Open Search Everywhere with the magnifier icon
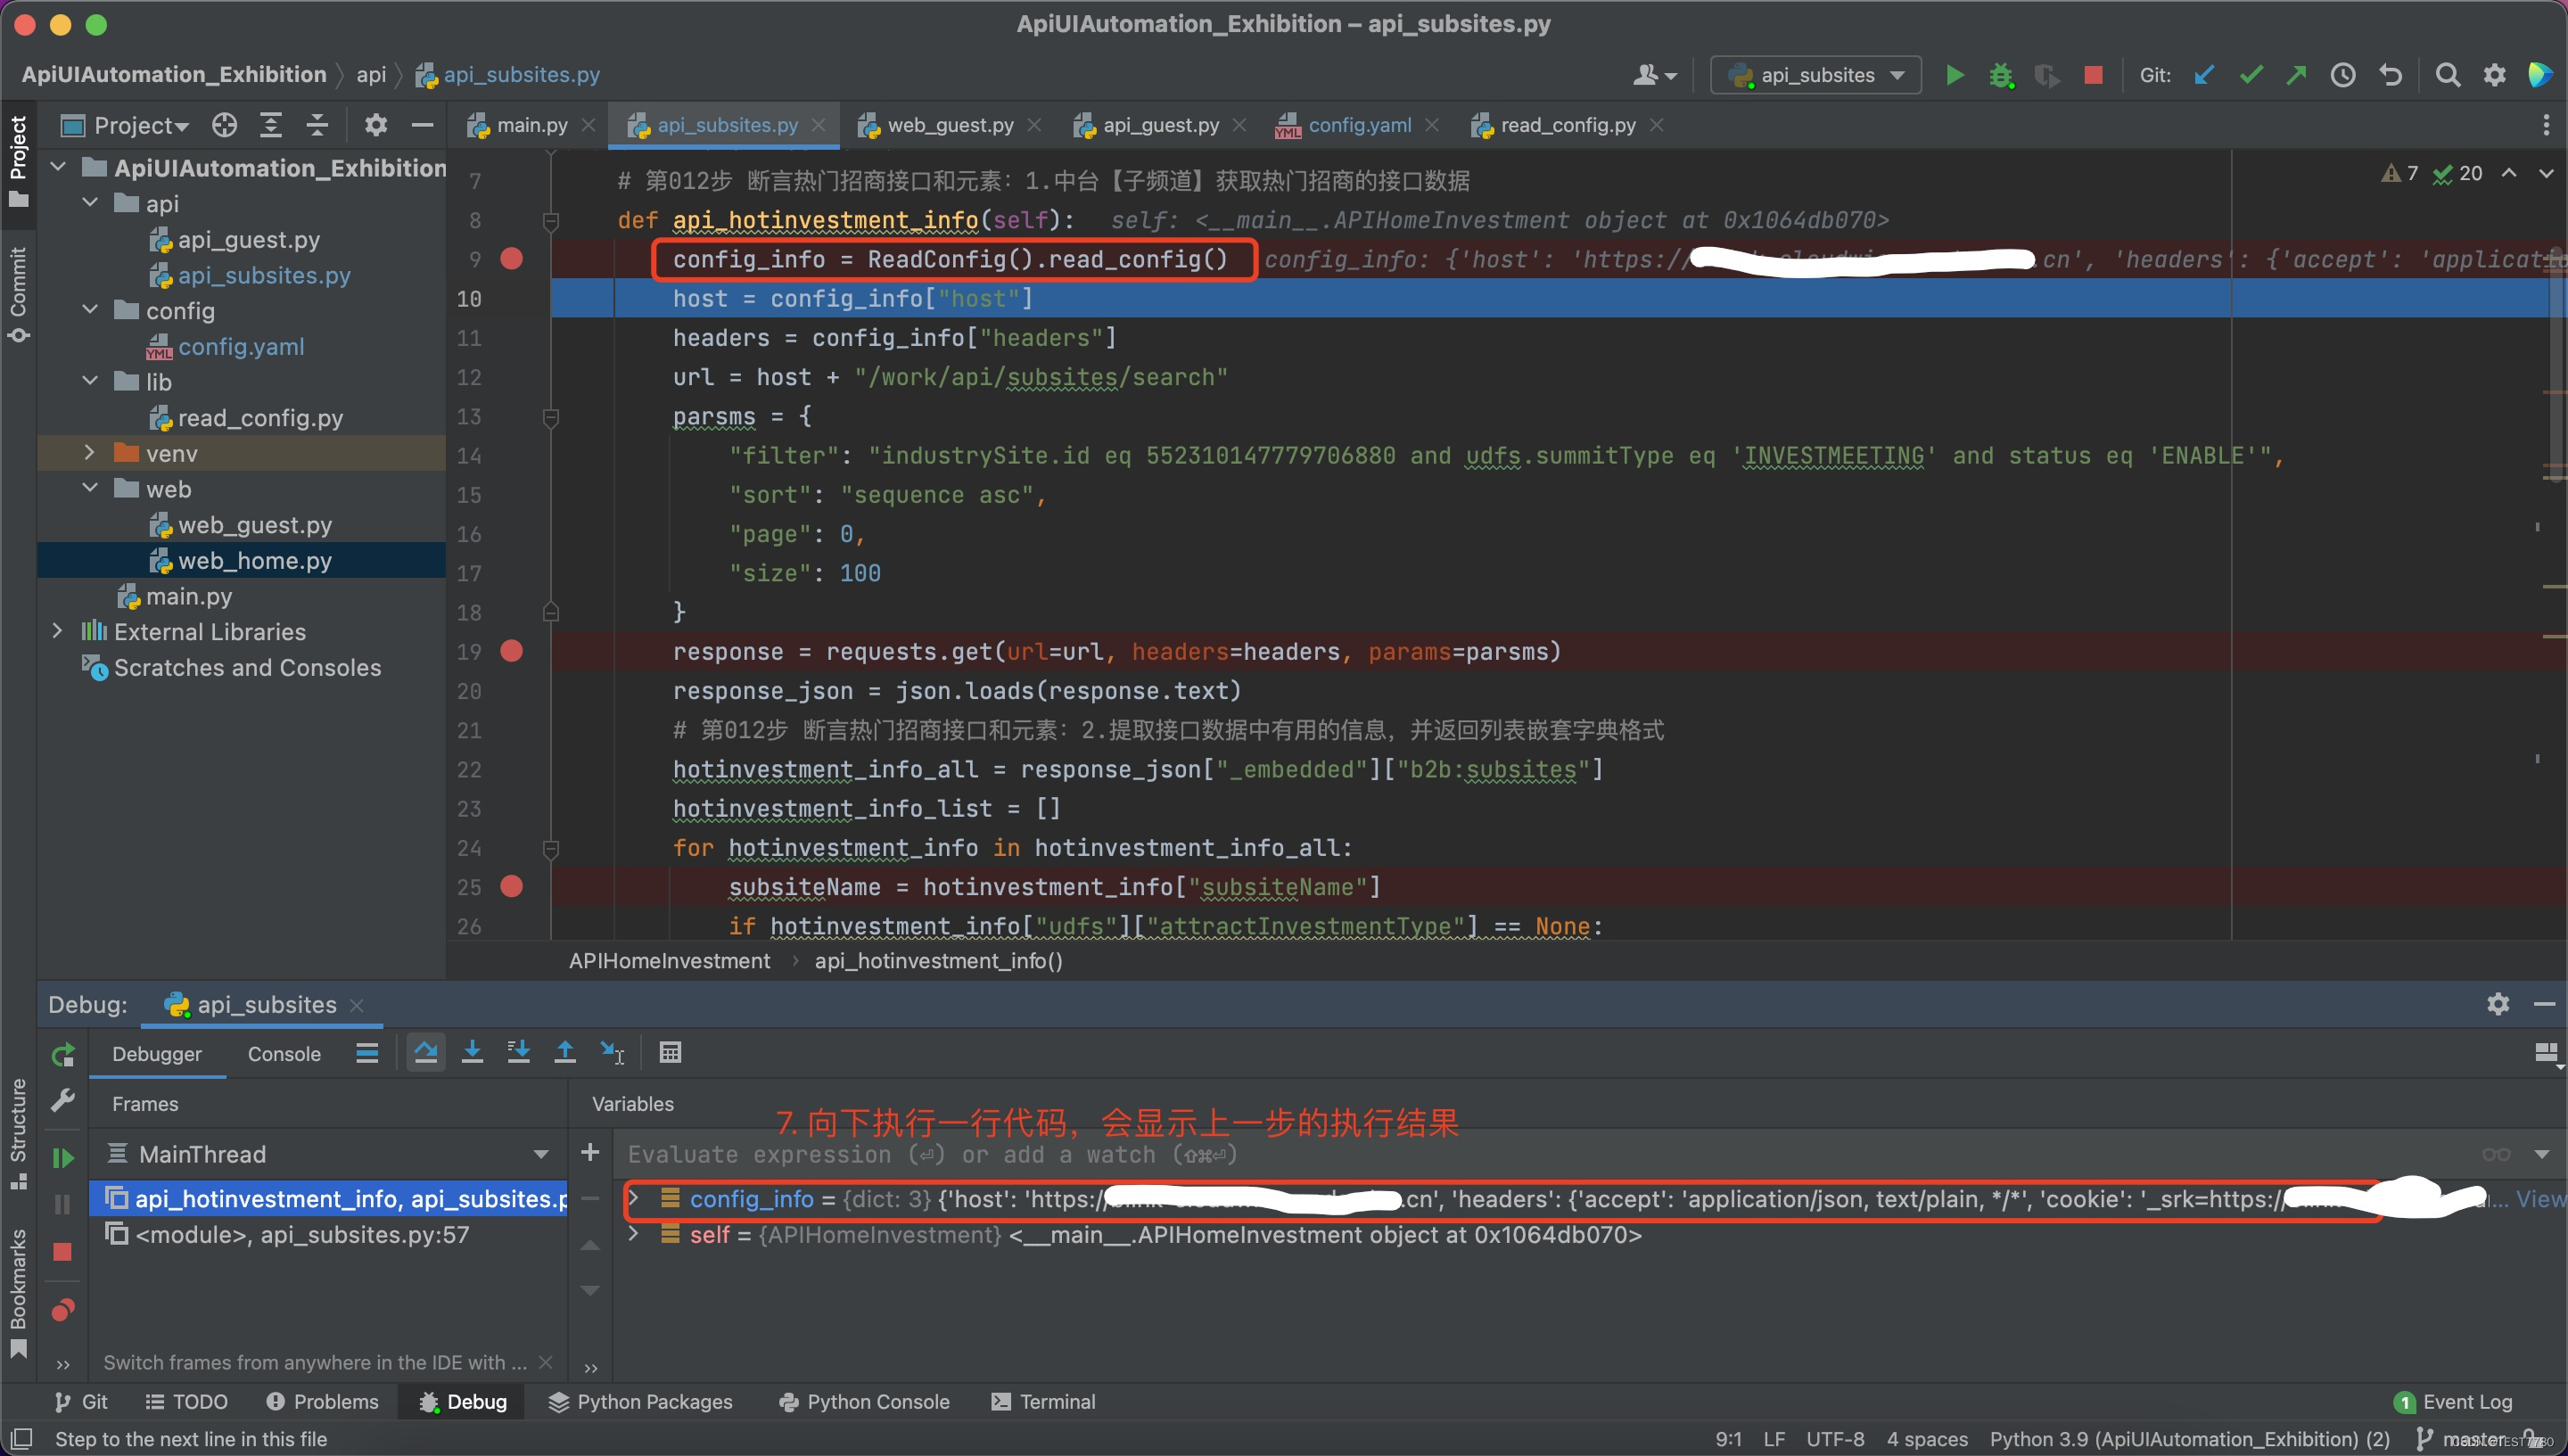This screenshot has width=2568, height=1456. coord(2446,74)
